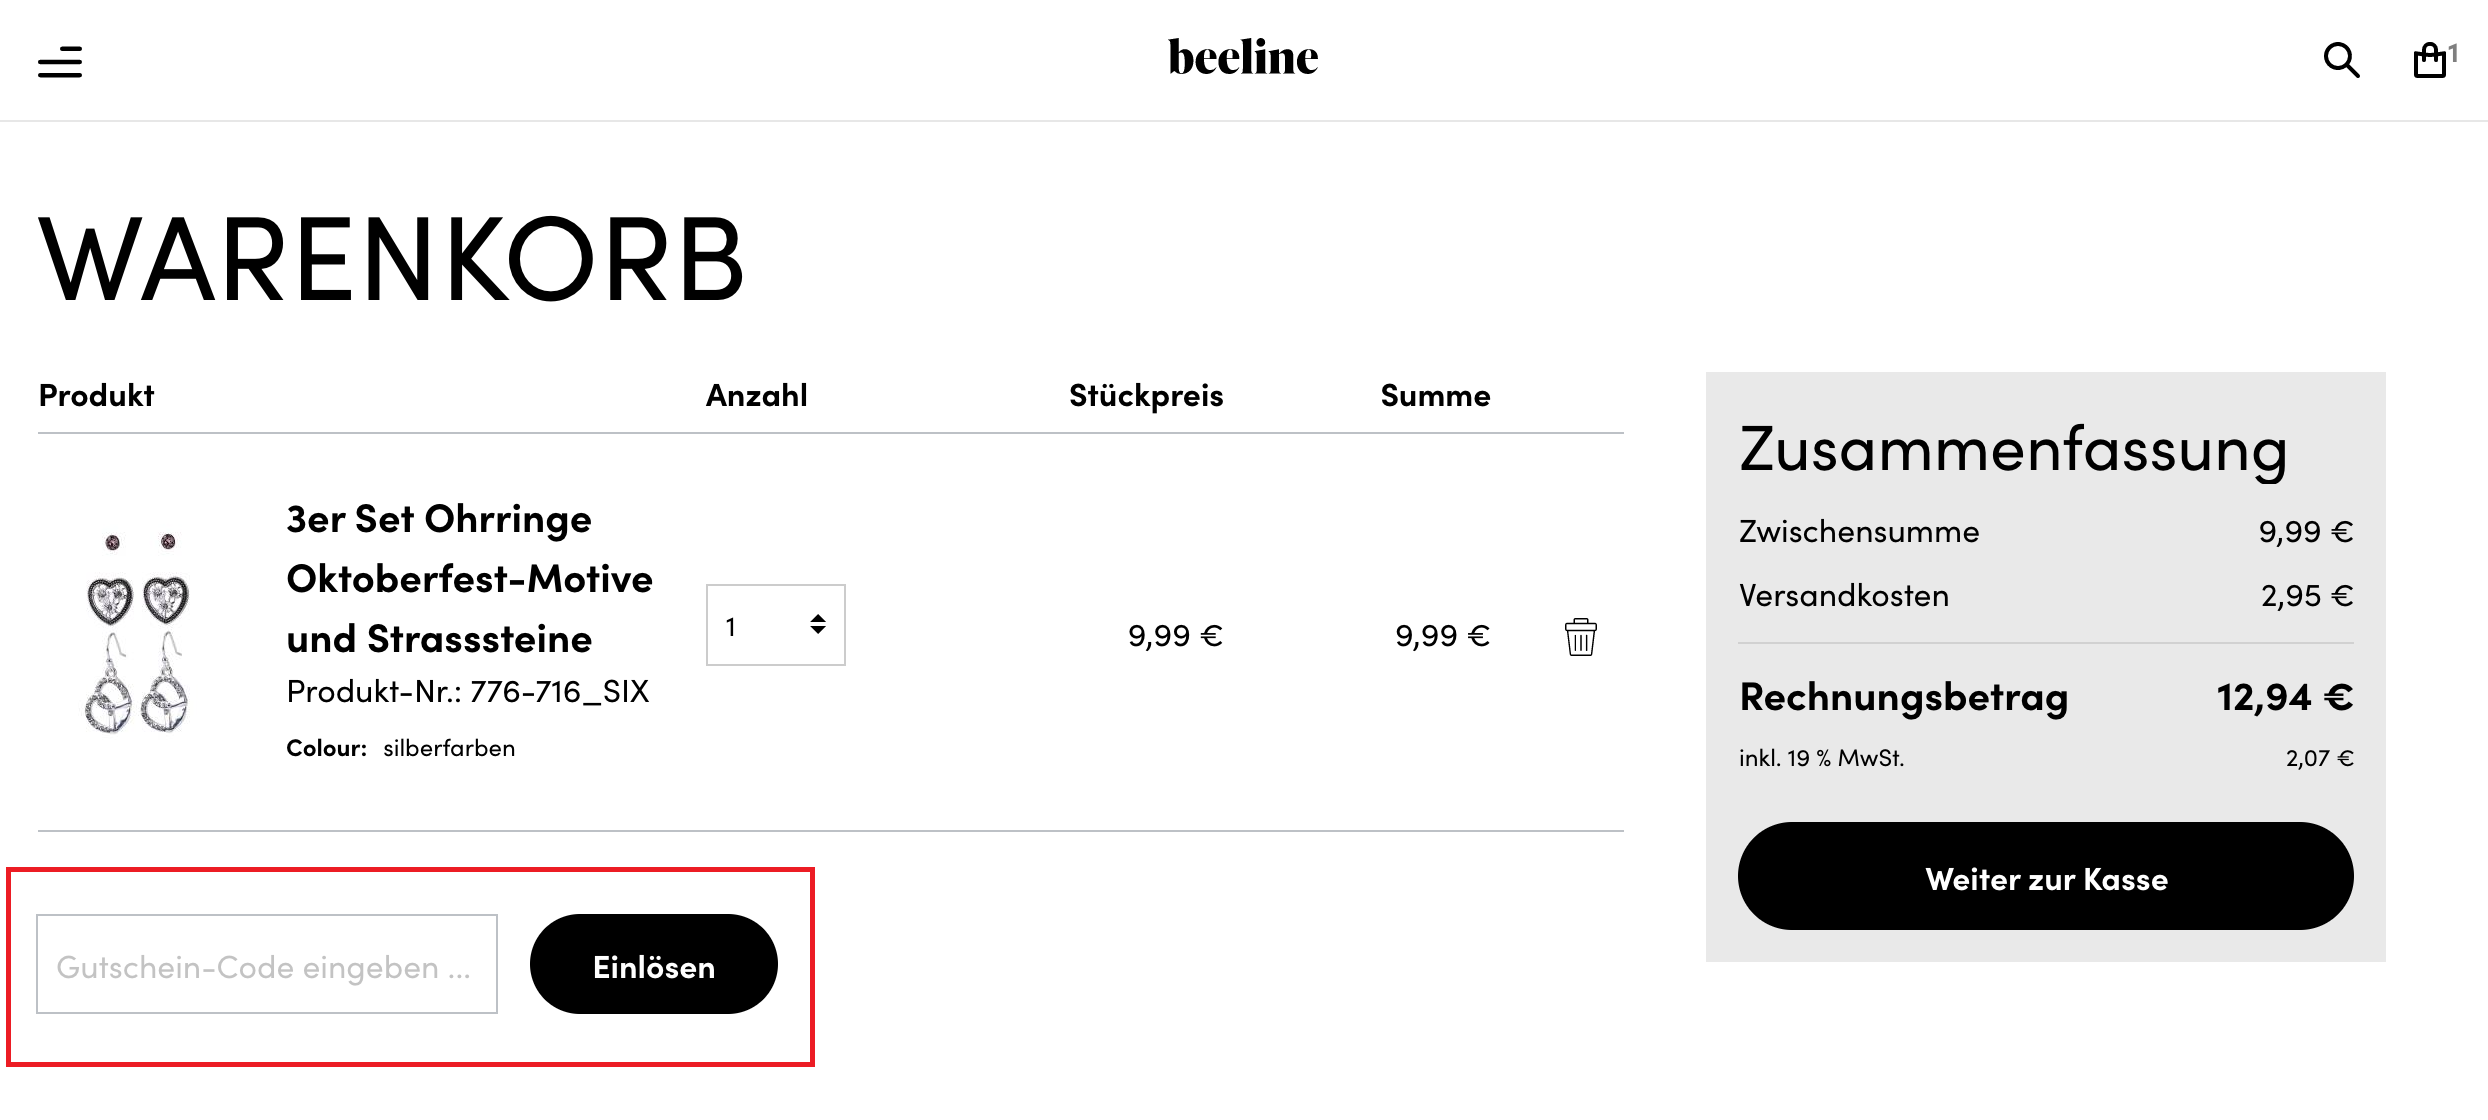Delete the earrings item with trash icon
The width and height of the screenshot is (2488, 1120).
[x=1580, y=637]
